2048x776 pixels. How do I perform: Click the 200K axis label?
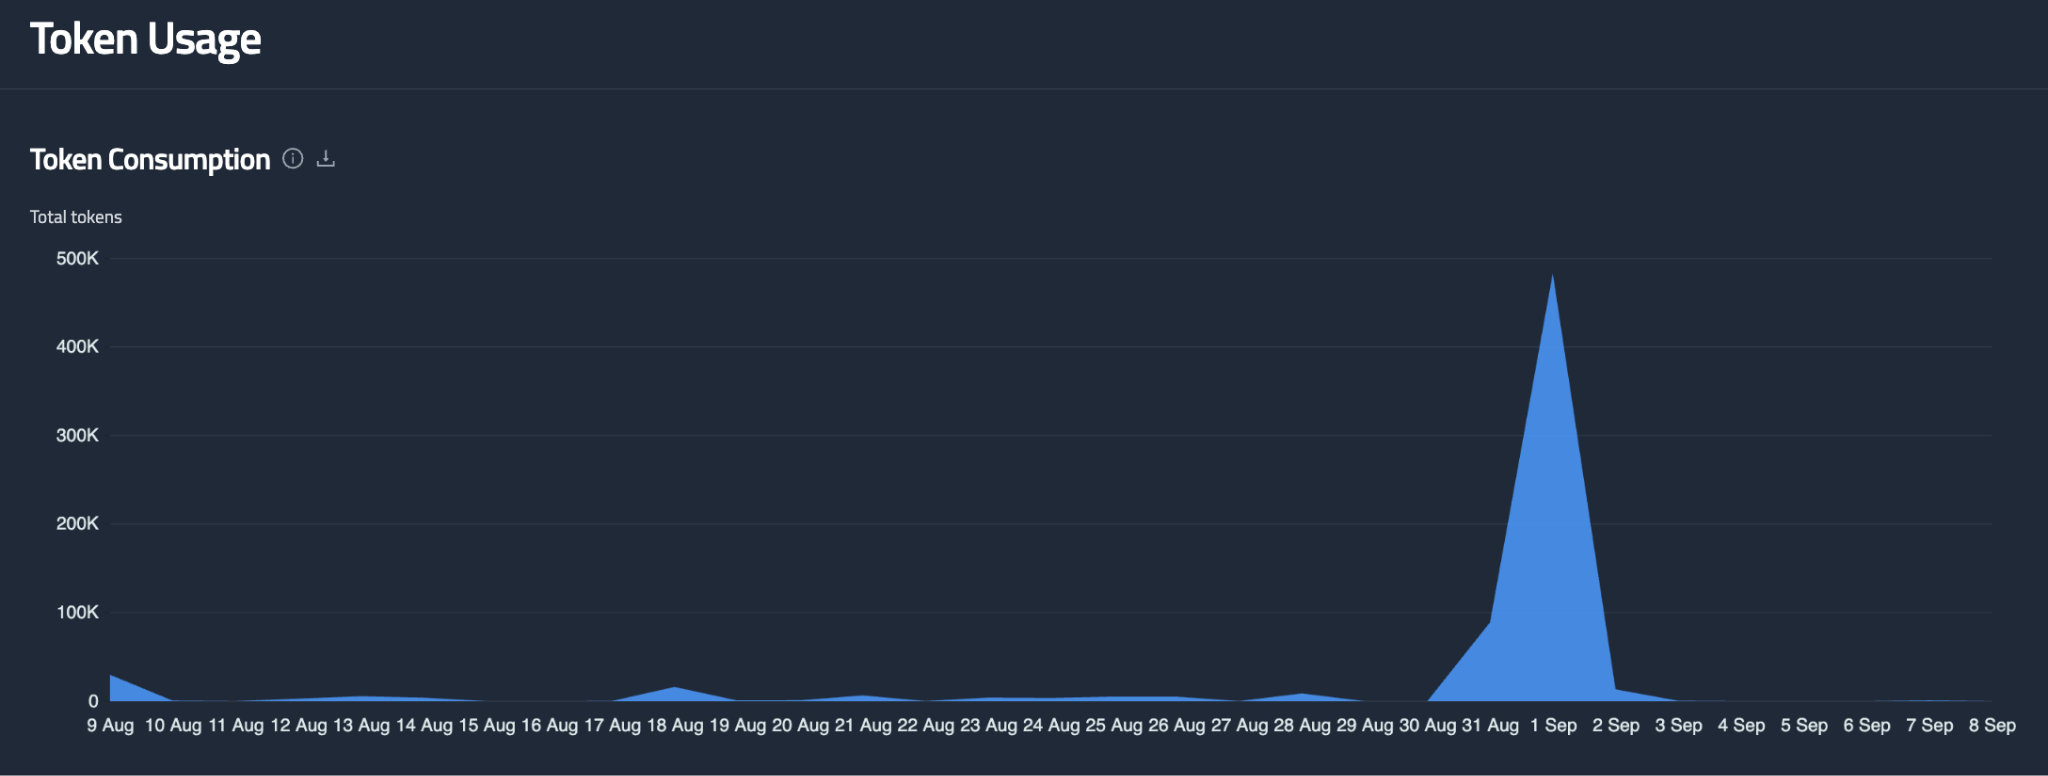click(77, 524)
